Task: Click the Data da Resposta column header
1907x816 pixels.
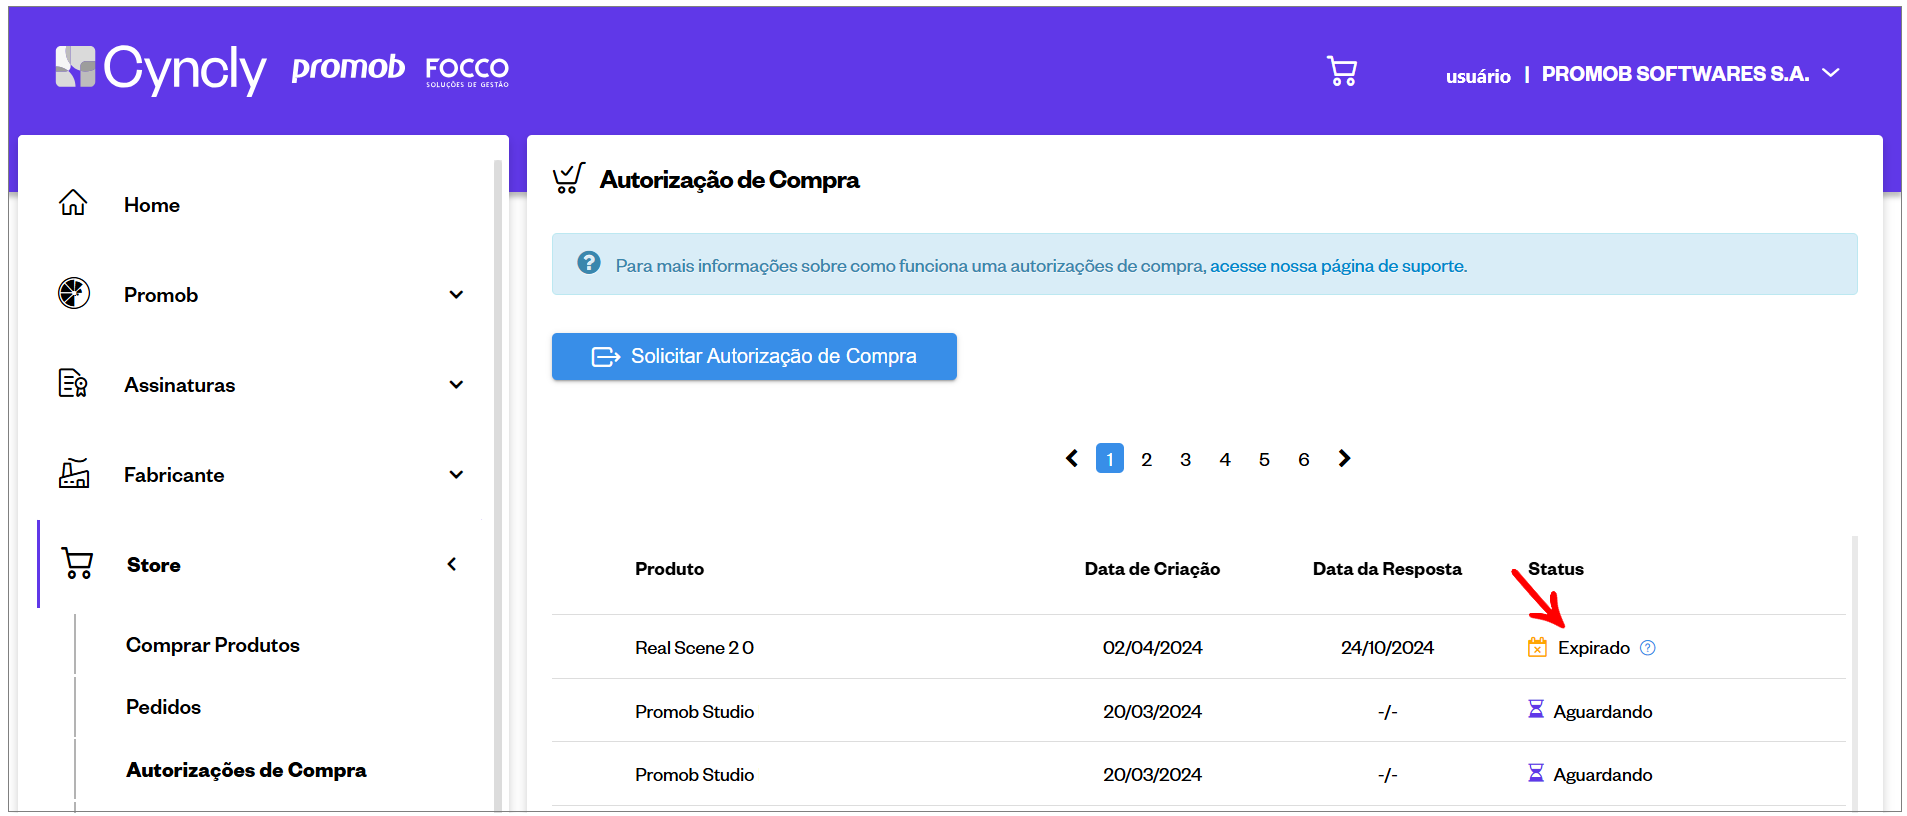Action: 1387,569
